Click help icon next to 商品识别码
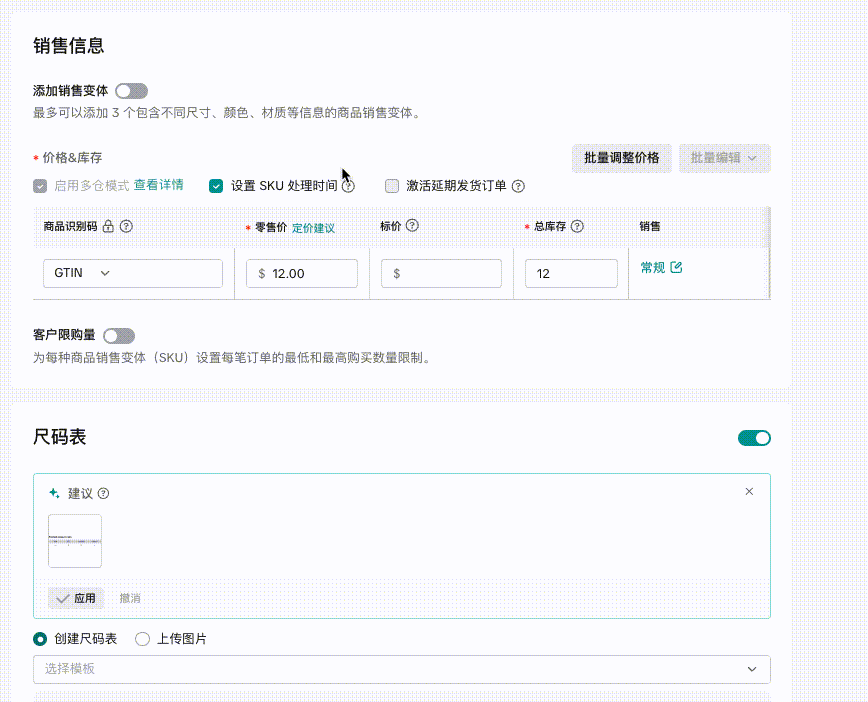This screenshot has height=702, width=868. (127, 227)
